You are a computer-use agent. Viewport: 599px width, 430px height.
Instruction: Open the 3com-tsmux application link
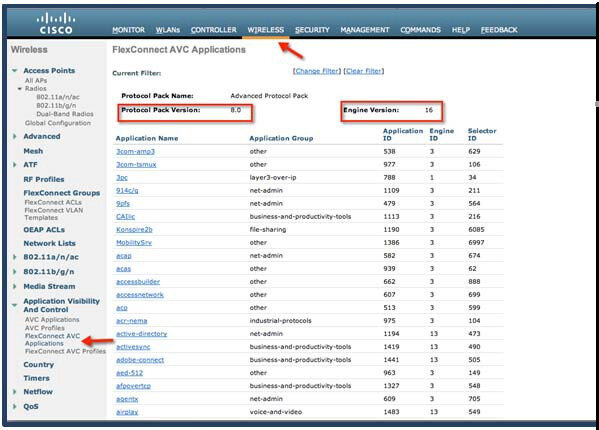pos(136,165)
